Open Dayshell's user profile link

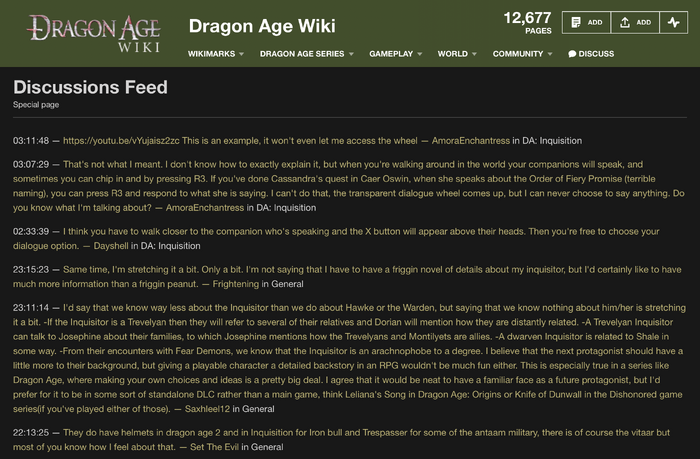pos(111,246)
